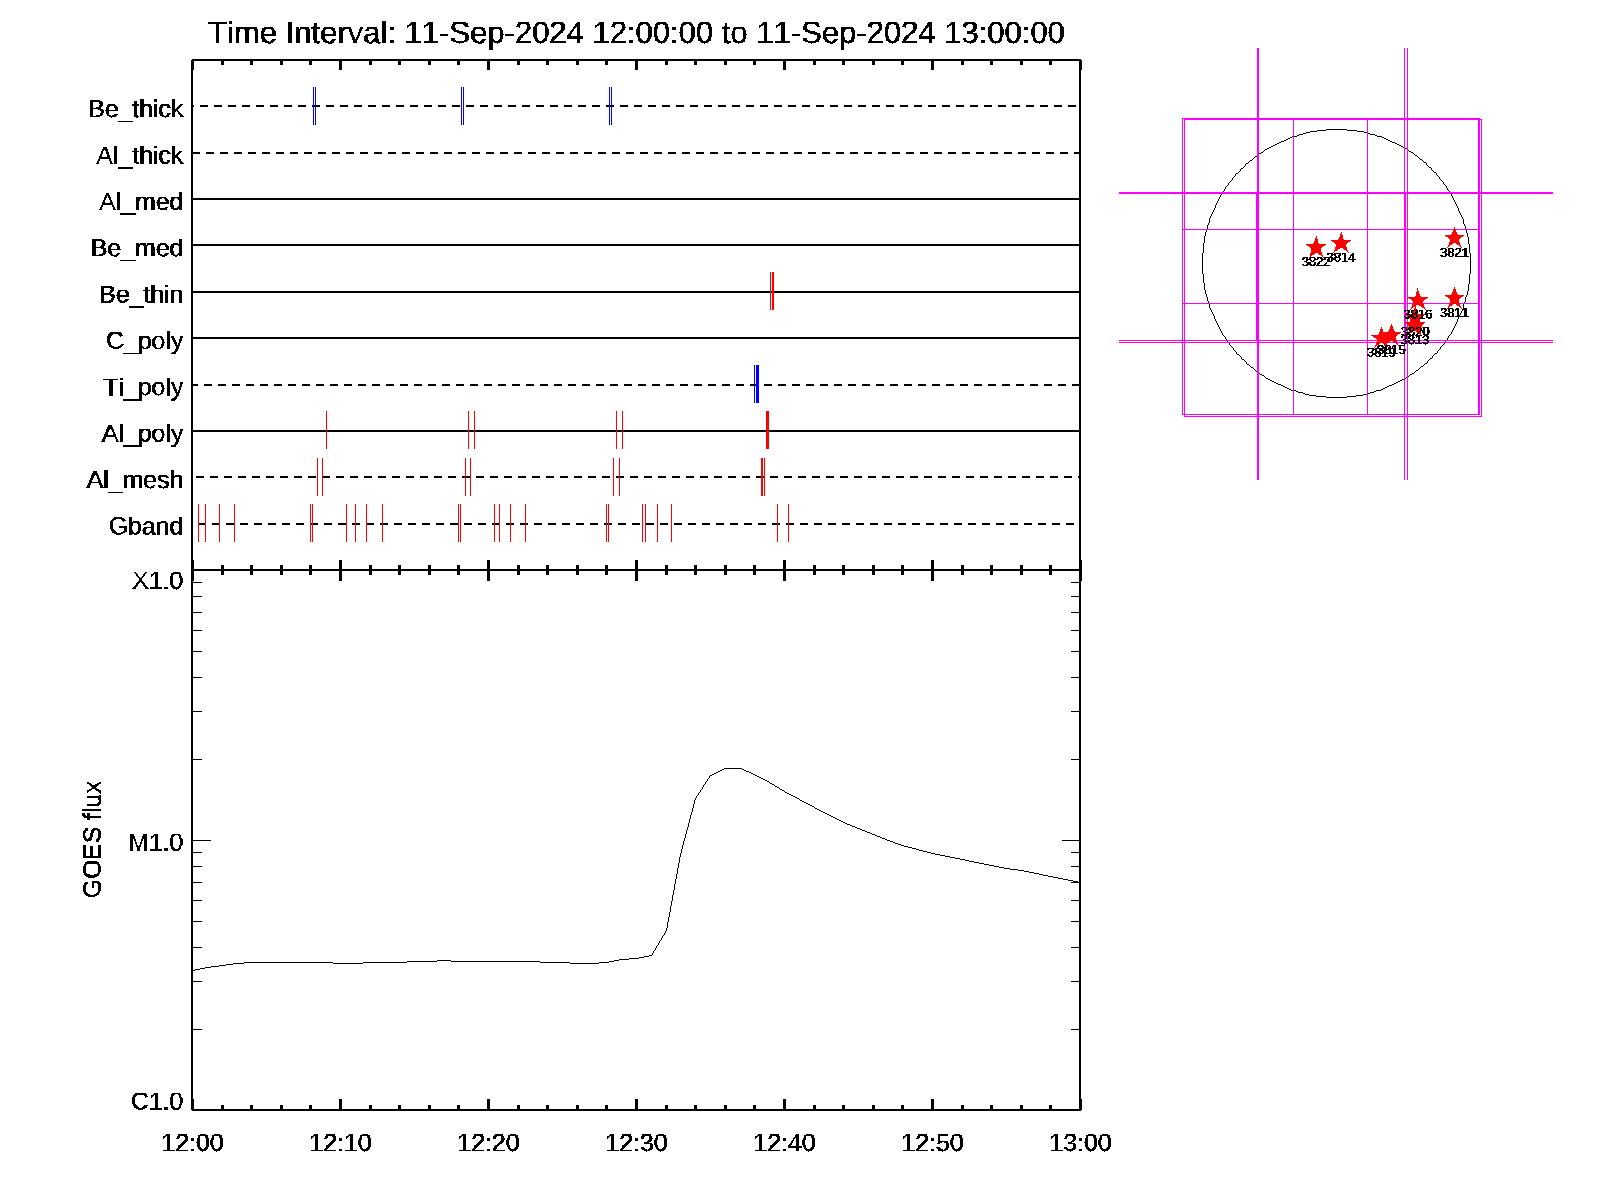
Task: Click the last red Al_poly marker
Action: 767,430
